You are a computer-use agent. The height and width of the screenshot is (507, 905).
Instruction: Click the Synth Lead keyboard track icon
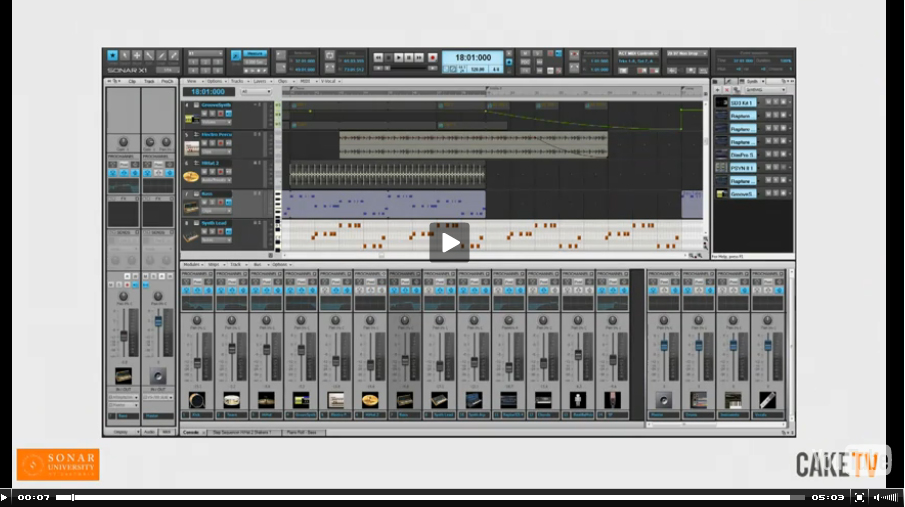(191, 237)
